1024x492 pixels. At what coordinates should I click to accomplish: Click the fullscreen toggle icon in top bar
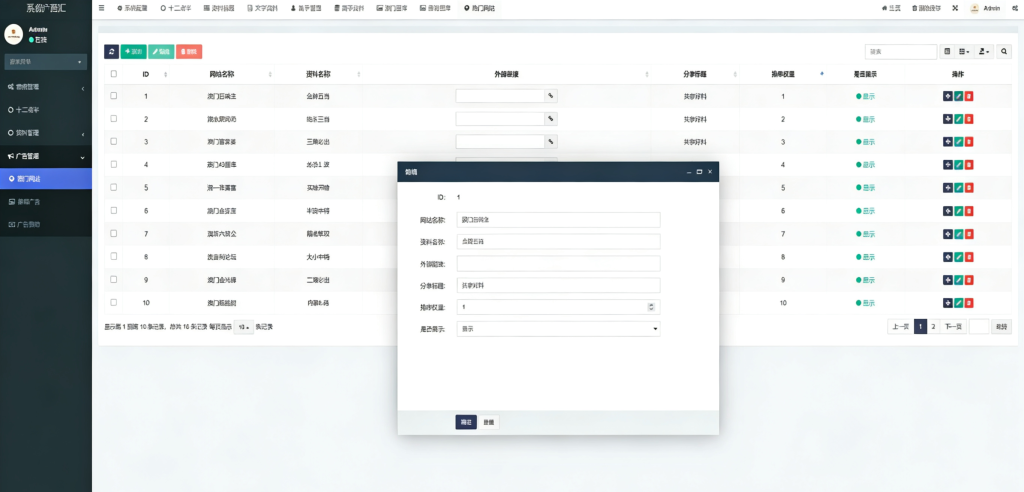[955, 8]
